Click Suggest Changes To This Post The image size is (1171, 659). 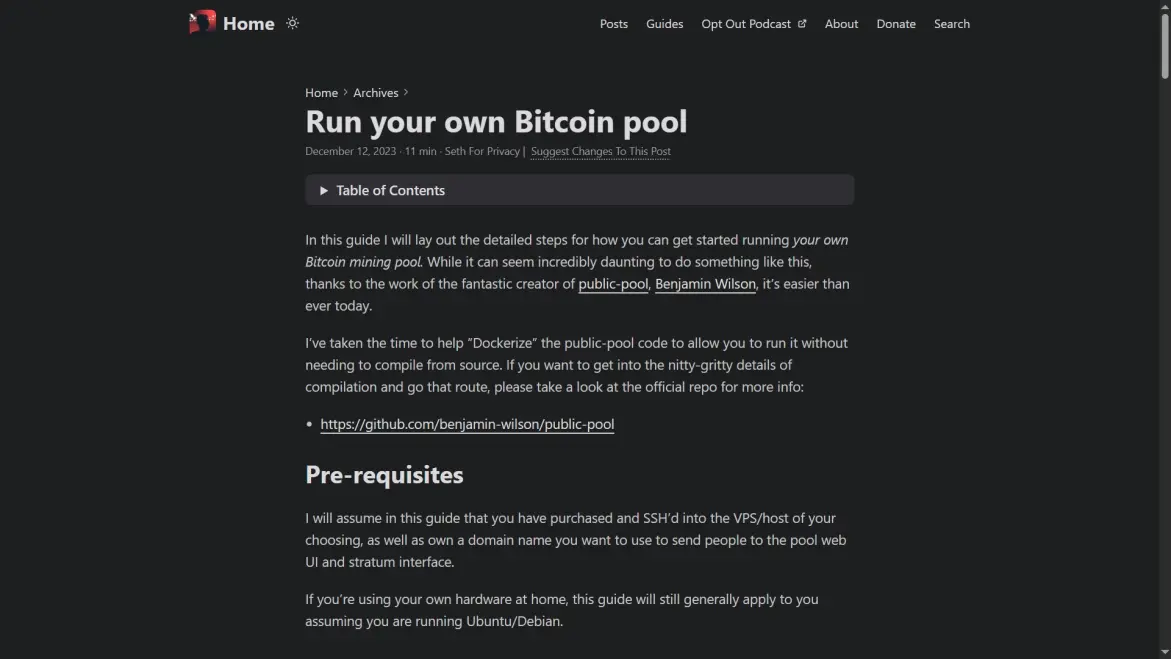click(x=600, y=151)
